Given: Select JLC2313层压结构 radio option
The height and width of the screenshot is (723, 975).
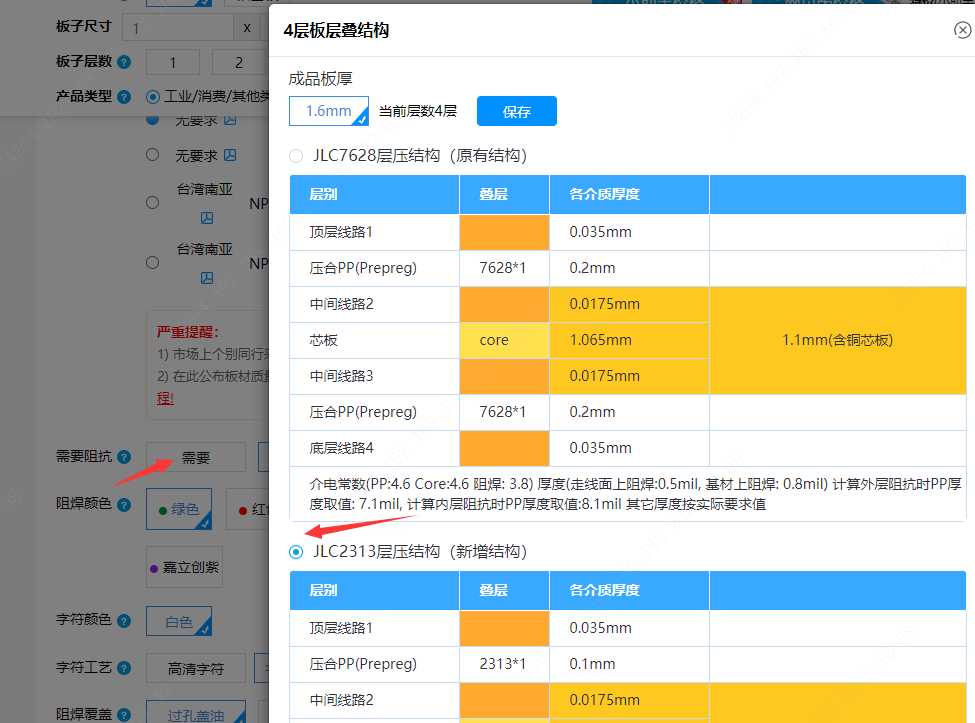Looking at the screenshot, I should (295, 552).
